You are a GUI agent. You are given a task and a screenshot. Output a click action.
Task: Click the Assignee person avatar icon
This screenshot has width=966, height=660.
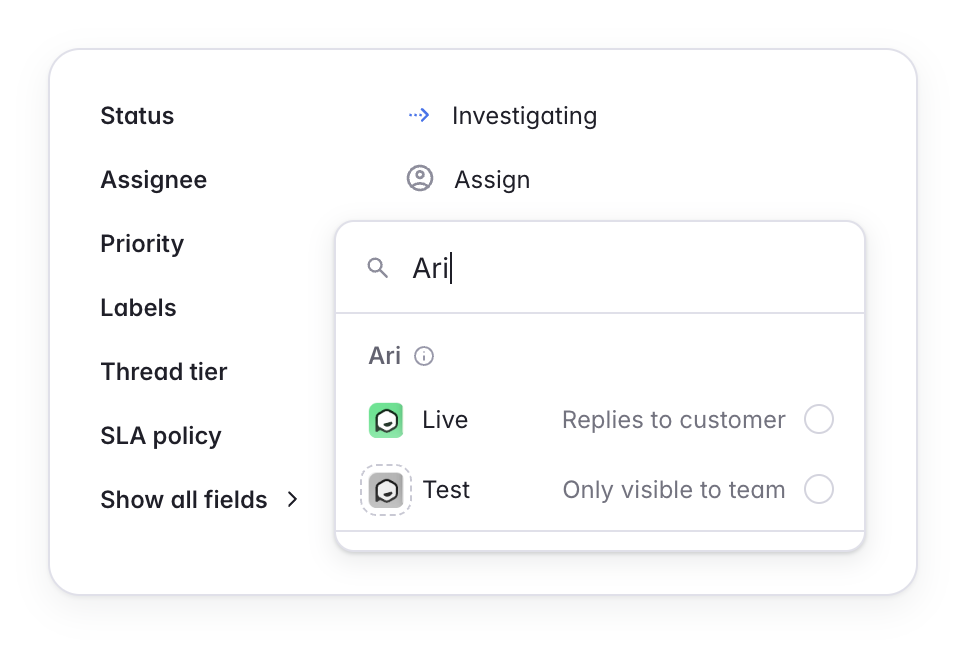click(420, 179)
